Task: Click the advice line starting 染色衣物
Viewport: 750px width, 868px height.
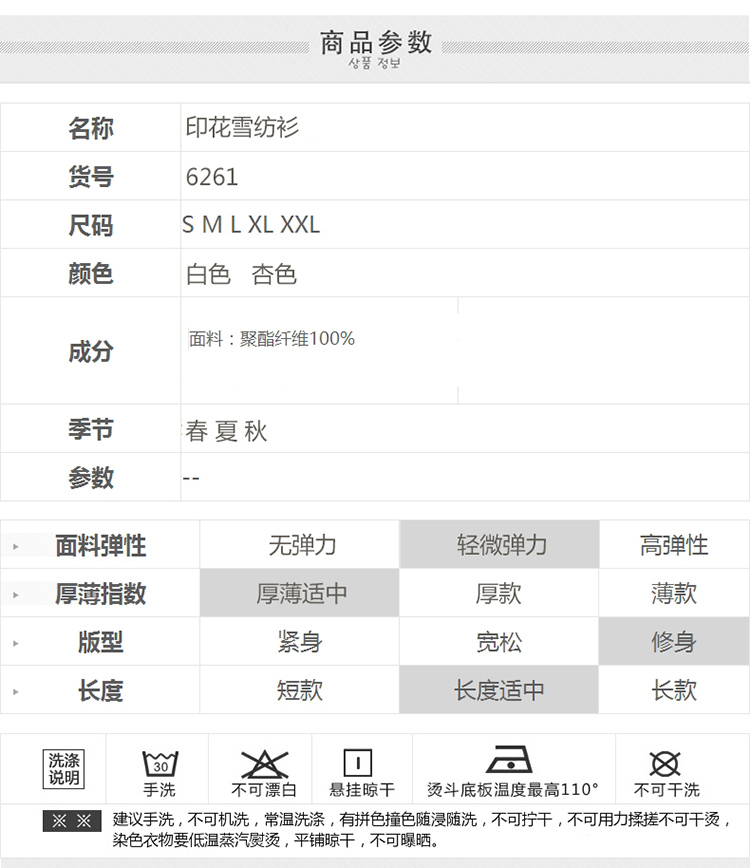Action: coord(276,840)
